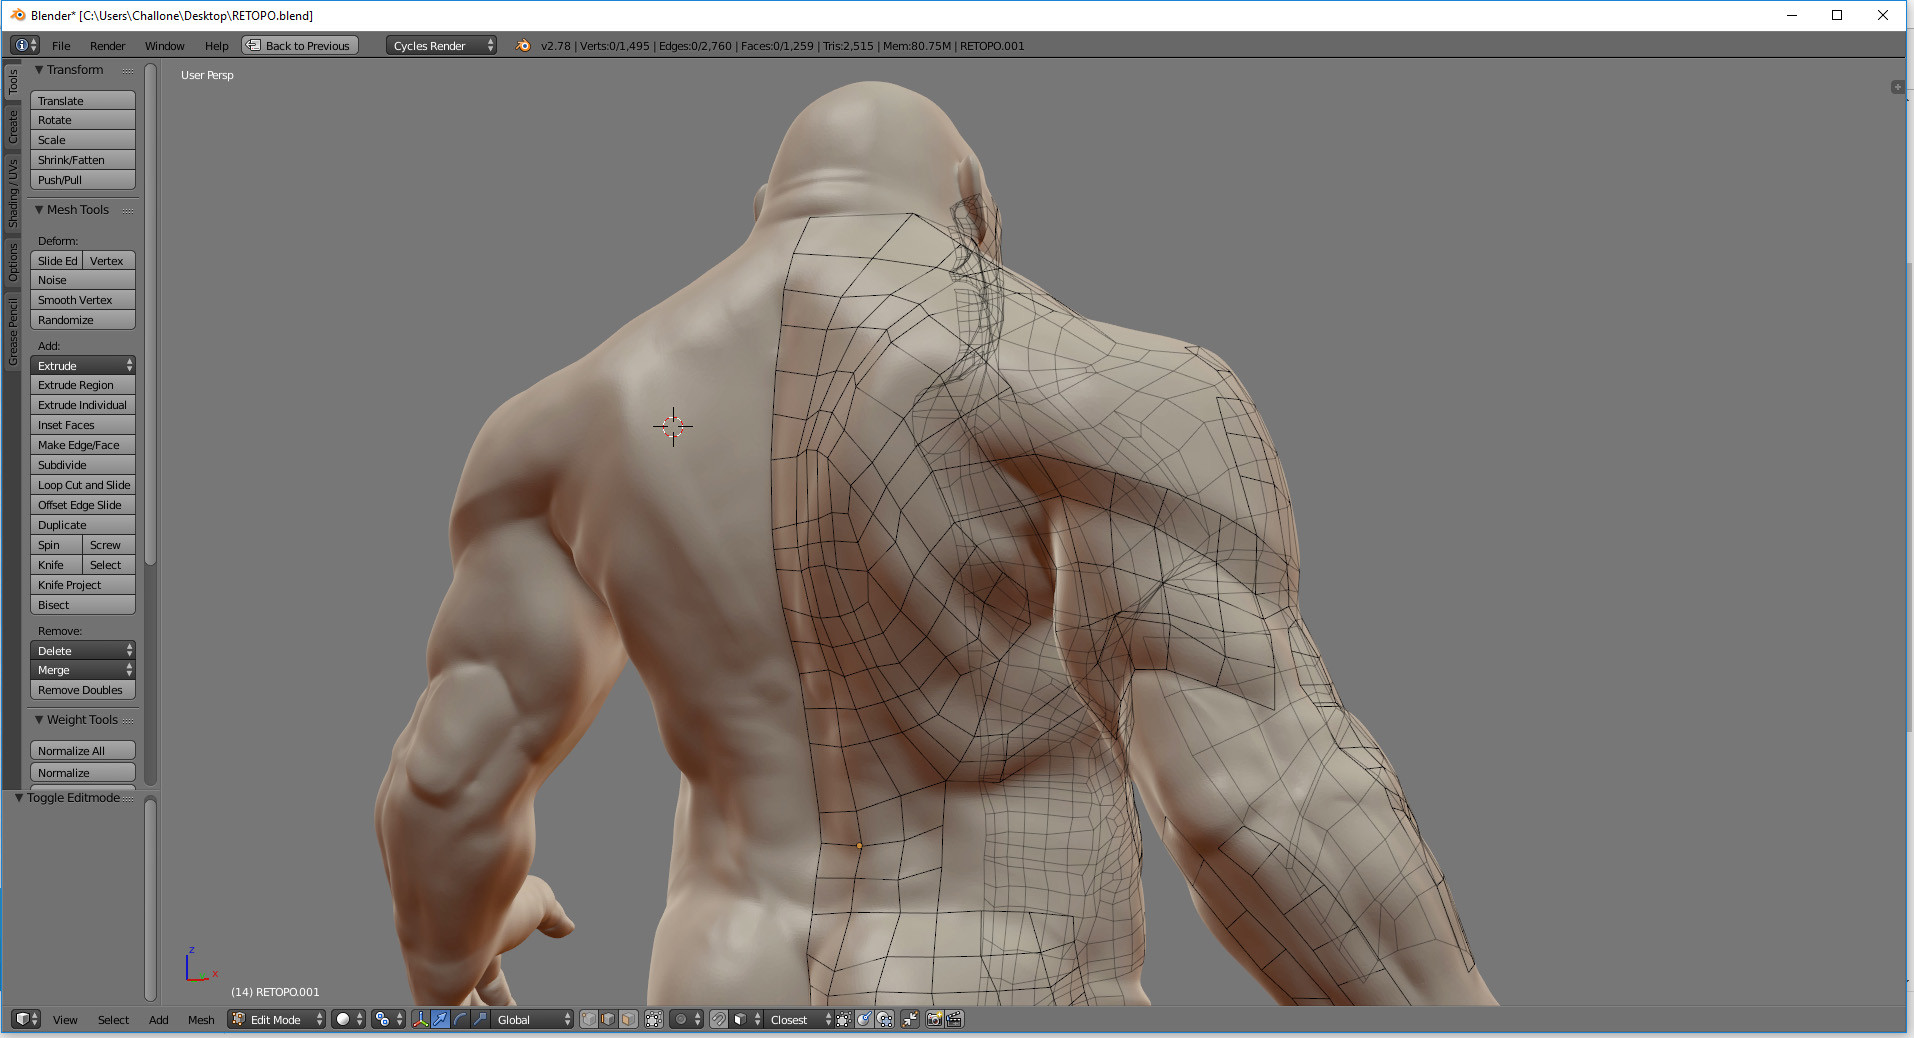Open the properties region with plus icon

pyautogui.click(x=1897, y=87)
